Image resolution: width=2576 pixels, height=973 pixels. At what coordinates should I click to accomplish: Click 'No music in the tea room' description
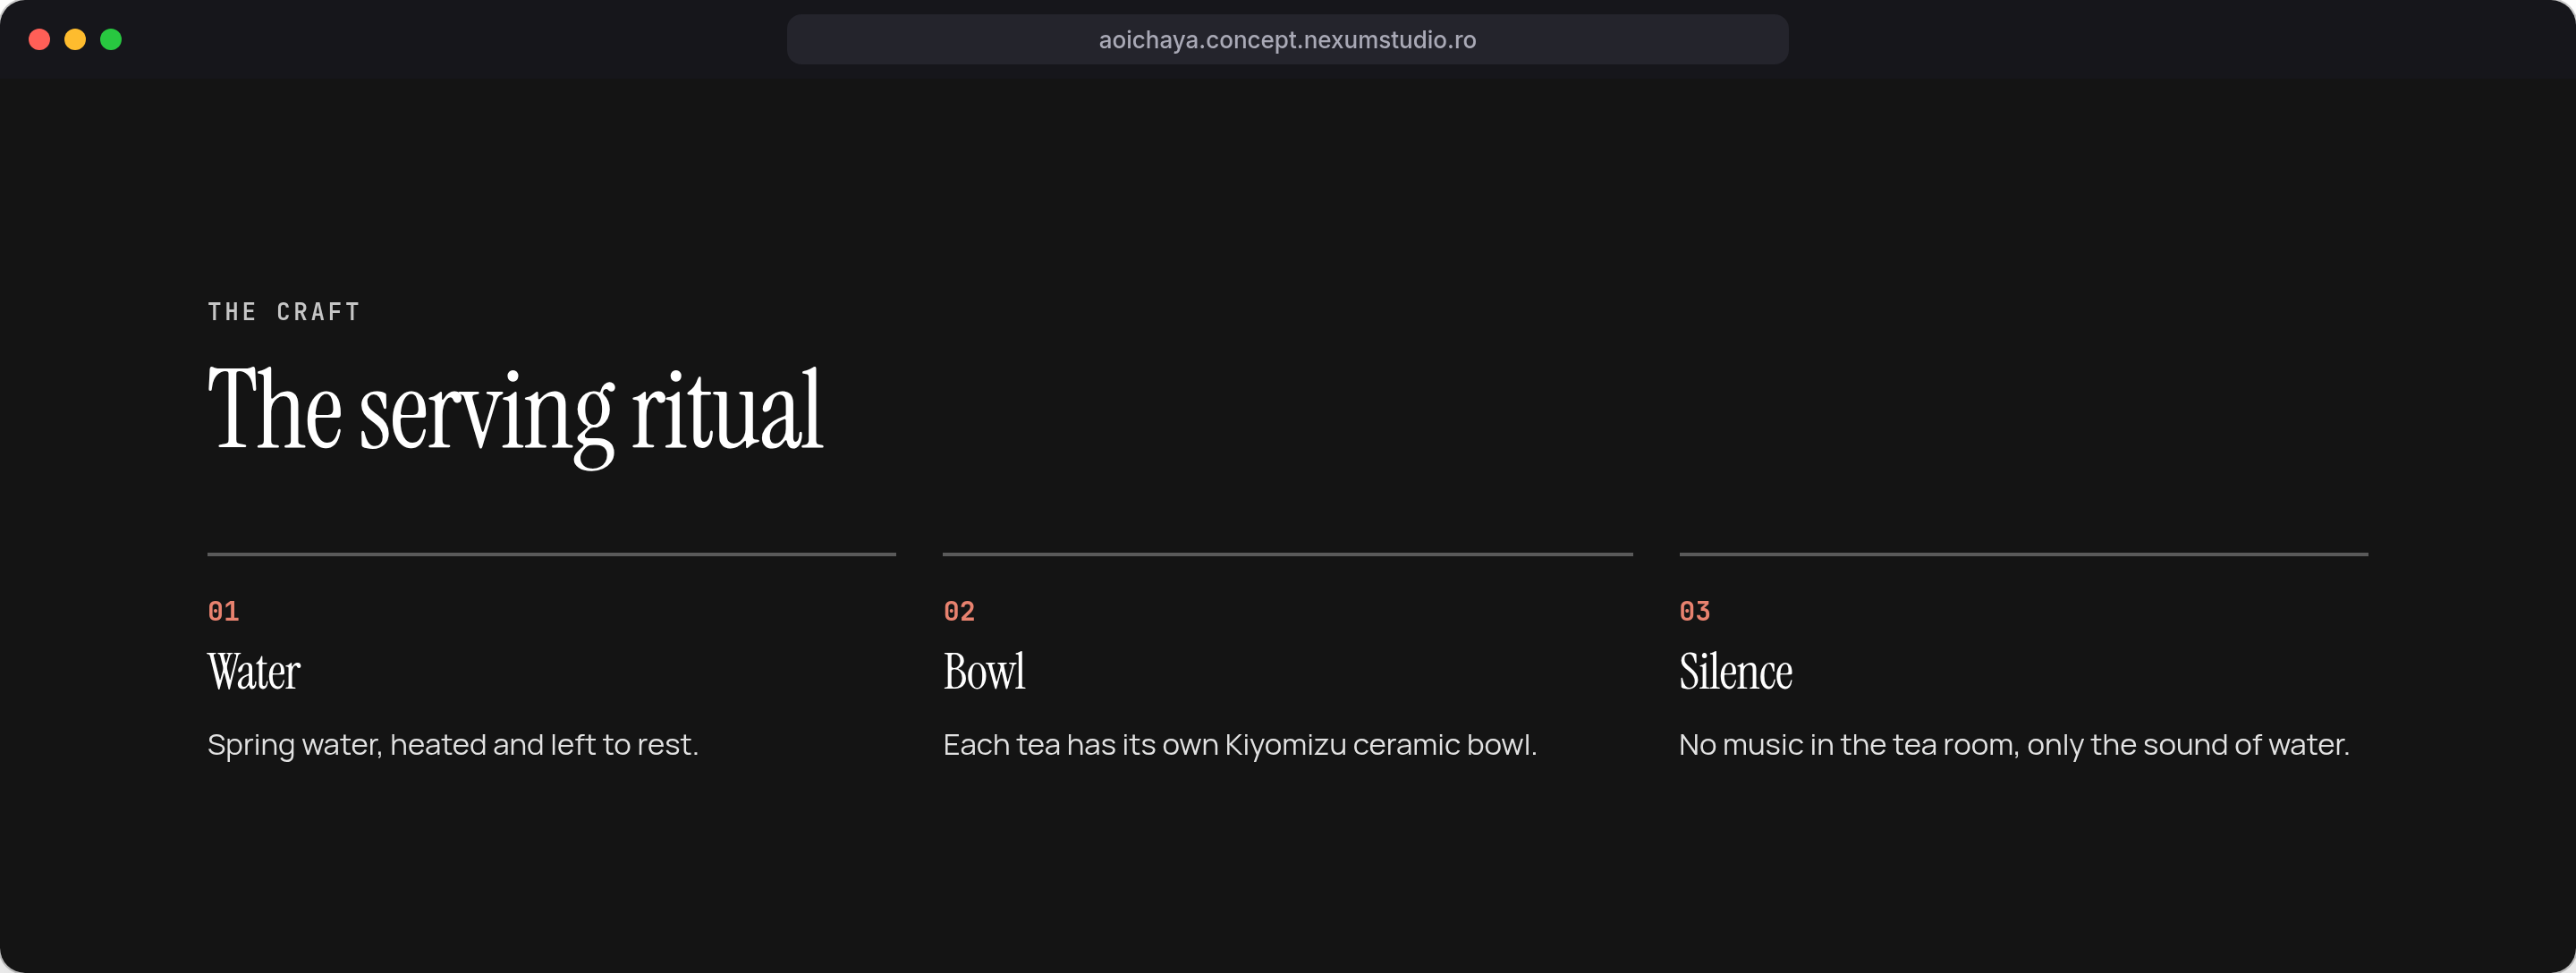pyautogui.click(x=2014, y=745)
